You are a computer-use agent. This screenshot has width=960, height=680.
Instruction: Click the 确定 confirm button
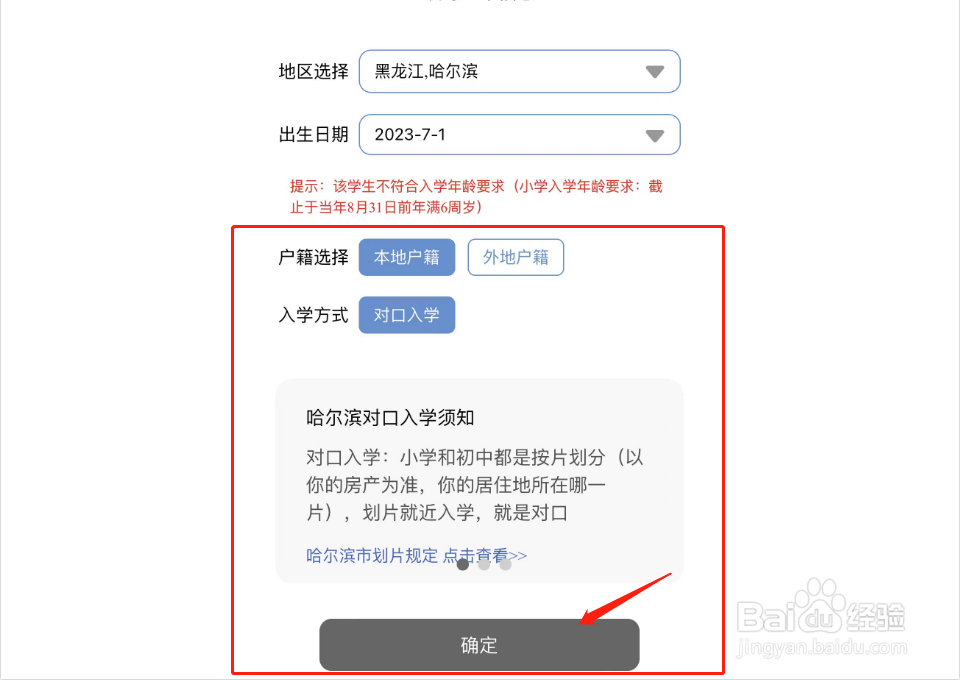coord(479,645)
